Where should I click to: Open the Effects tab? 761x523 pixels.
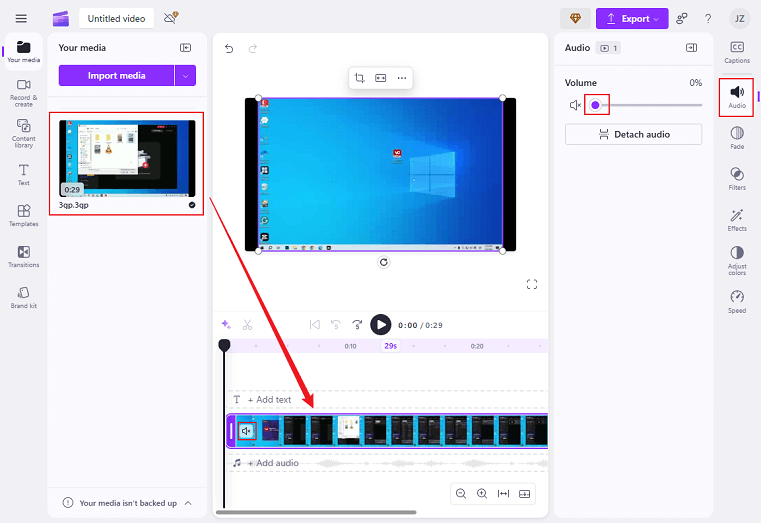(x=737, y=220)
